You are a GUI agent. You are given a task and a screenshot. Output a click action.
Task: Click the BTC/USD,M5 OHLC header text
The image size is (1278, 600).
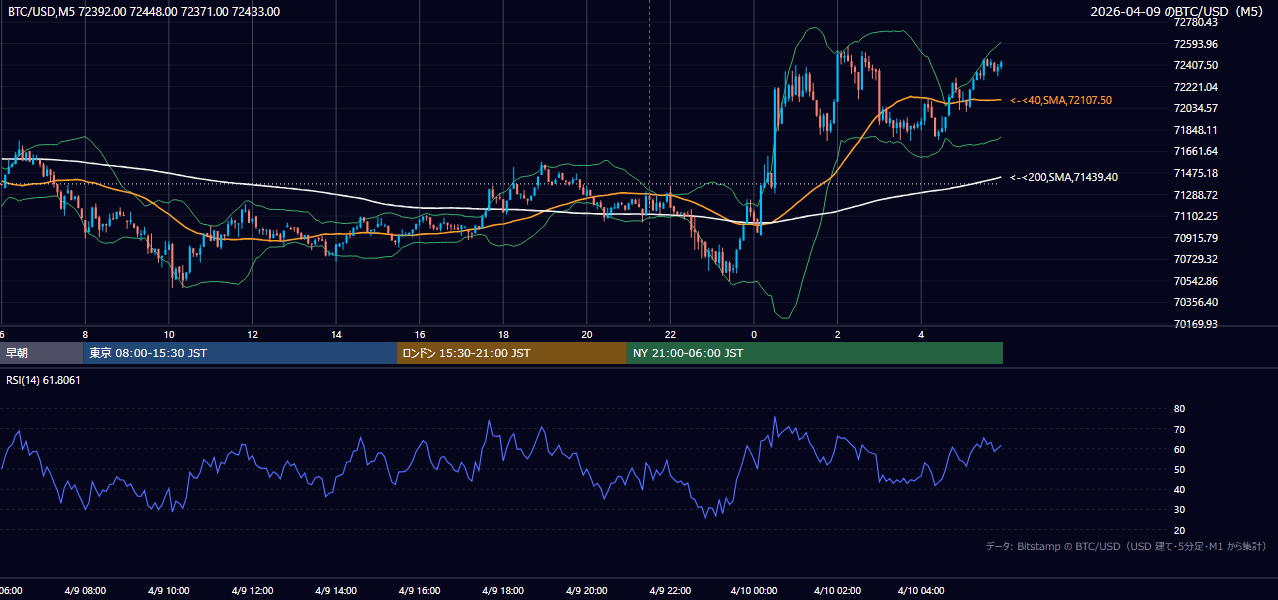(144, 12)
